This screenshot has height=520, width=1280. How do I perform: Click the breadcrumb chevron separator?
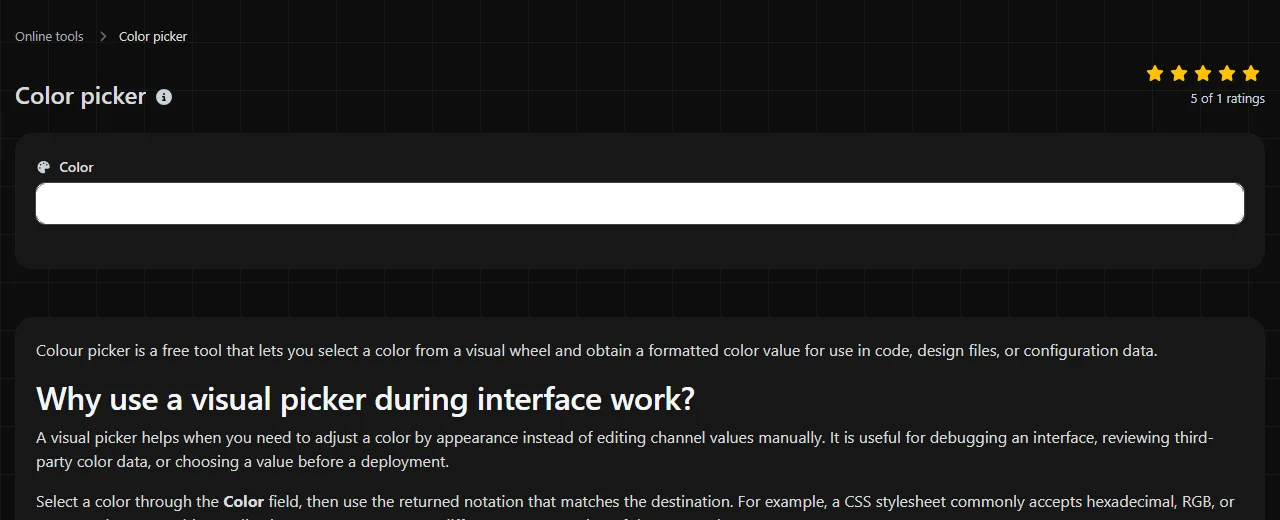point(103,36)
